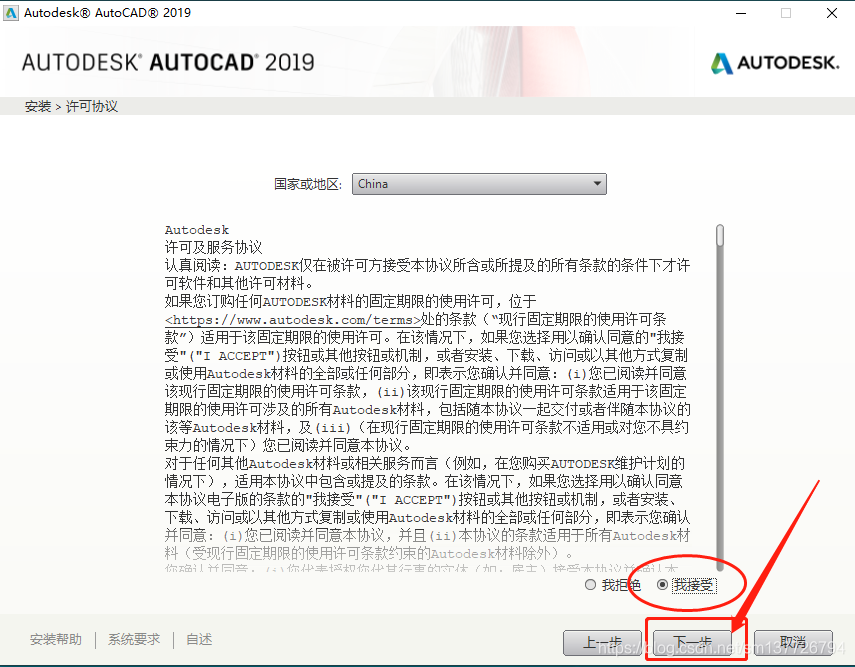Minimize the AutoCAD installer window
This screenshot has height=667, width=855.
(741, 13)
